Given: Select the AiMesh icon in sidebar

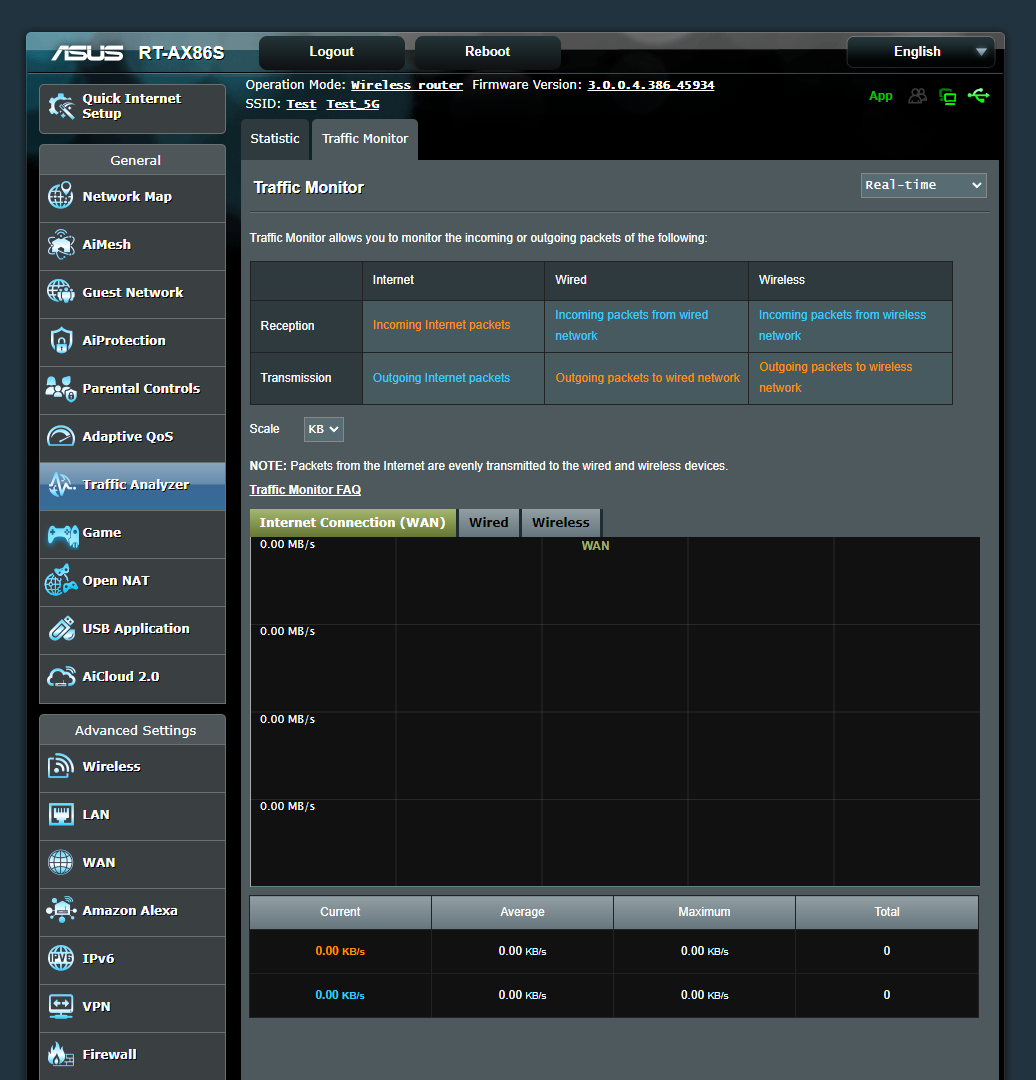Looking at the screenshot, I should pos(60,245).
